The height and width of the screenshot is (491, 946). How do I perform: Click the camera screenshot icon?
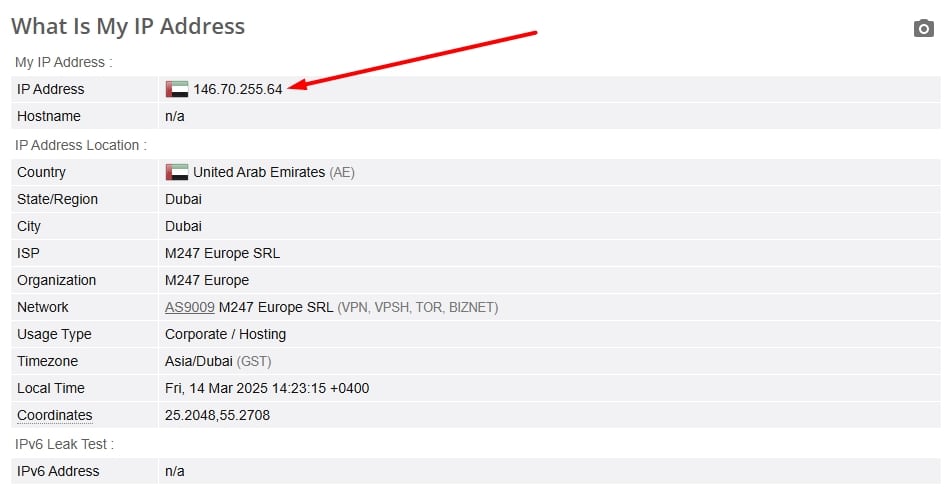click(x=924, y=28)
